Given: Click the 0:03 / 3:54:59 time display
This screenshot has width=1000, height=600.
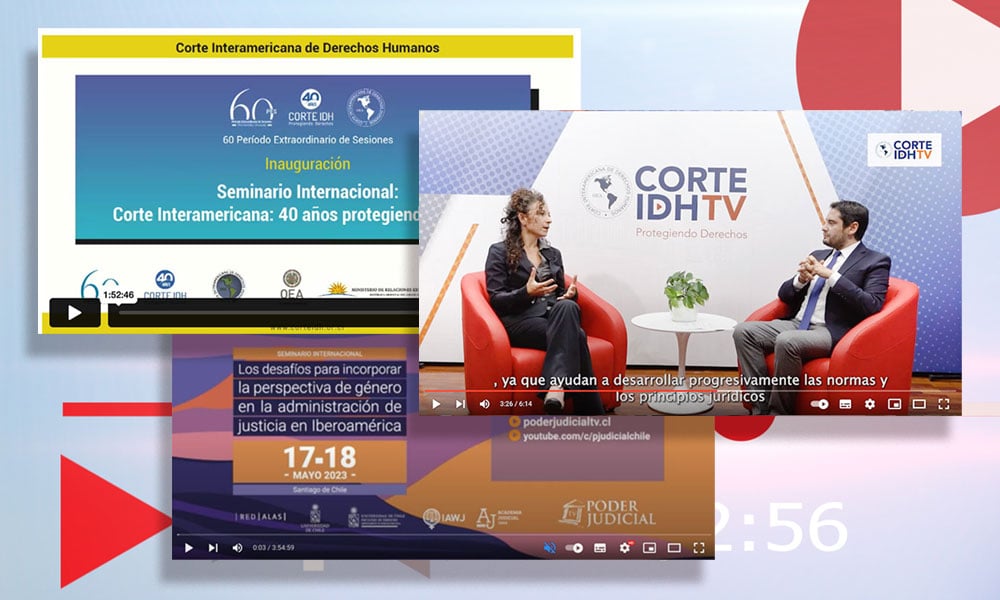Looking at the screenshot, I should tap(273, 548).
